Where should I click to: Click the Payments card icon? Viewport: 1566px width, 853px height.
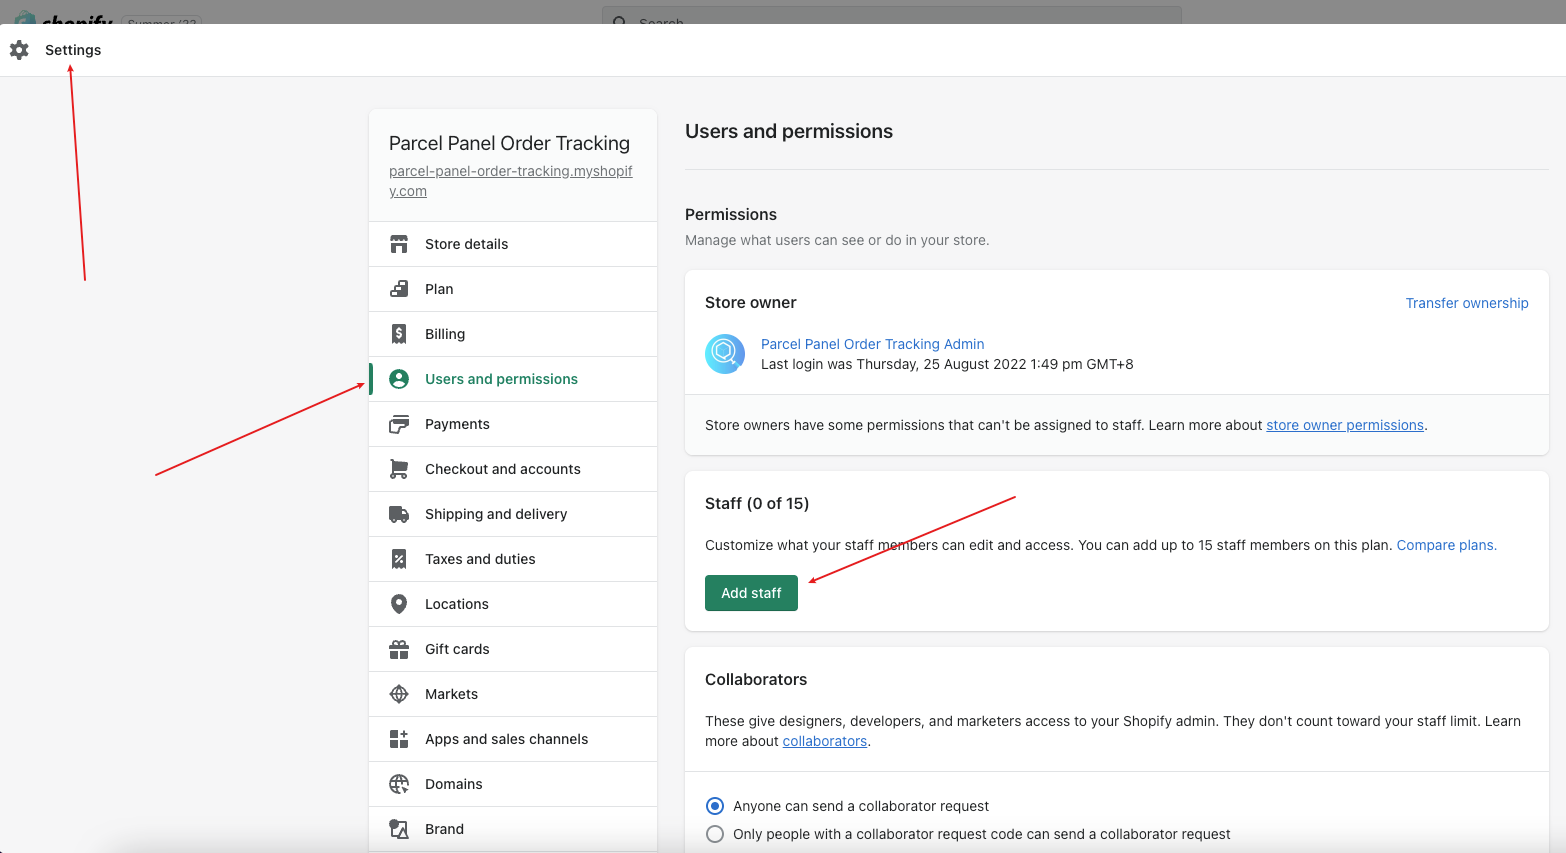click(399, 424)
